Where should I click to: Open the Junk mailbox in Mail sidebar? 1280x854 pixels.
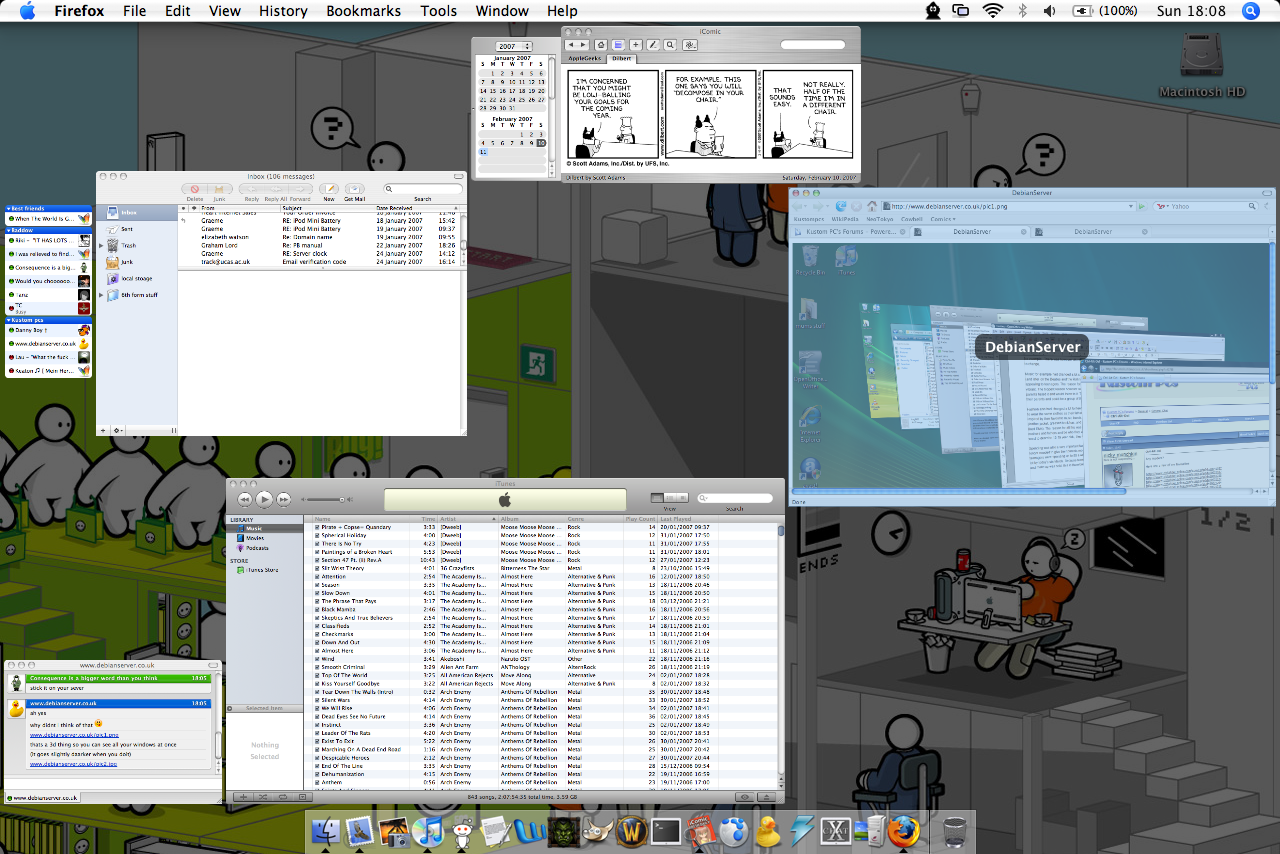(126, 262)
